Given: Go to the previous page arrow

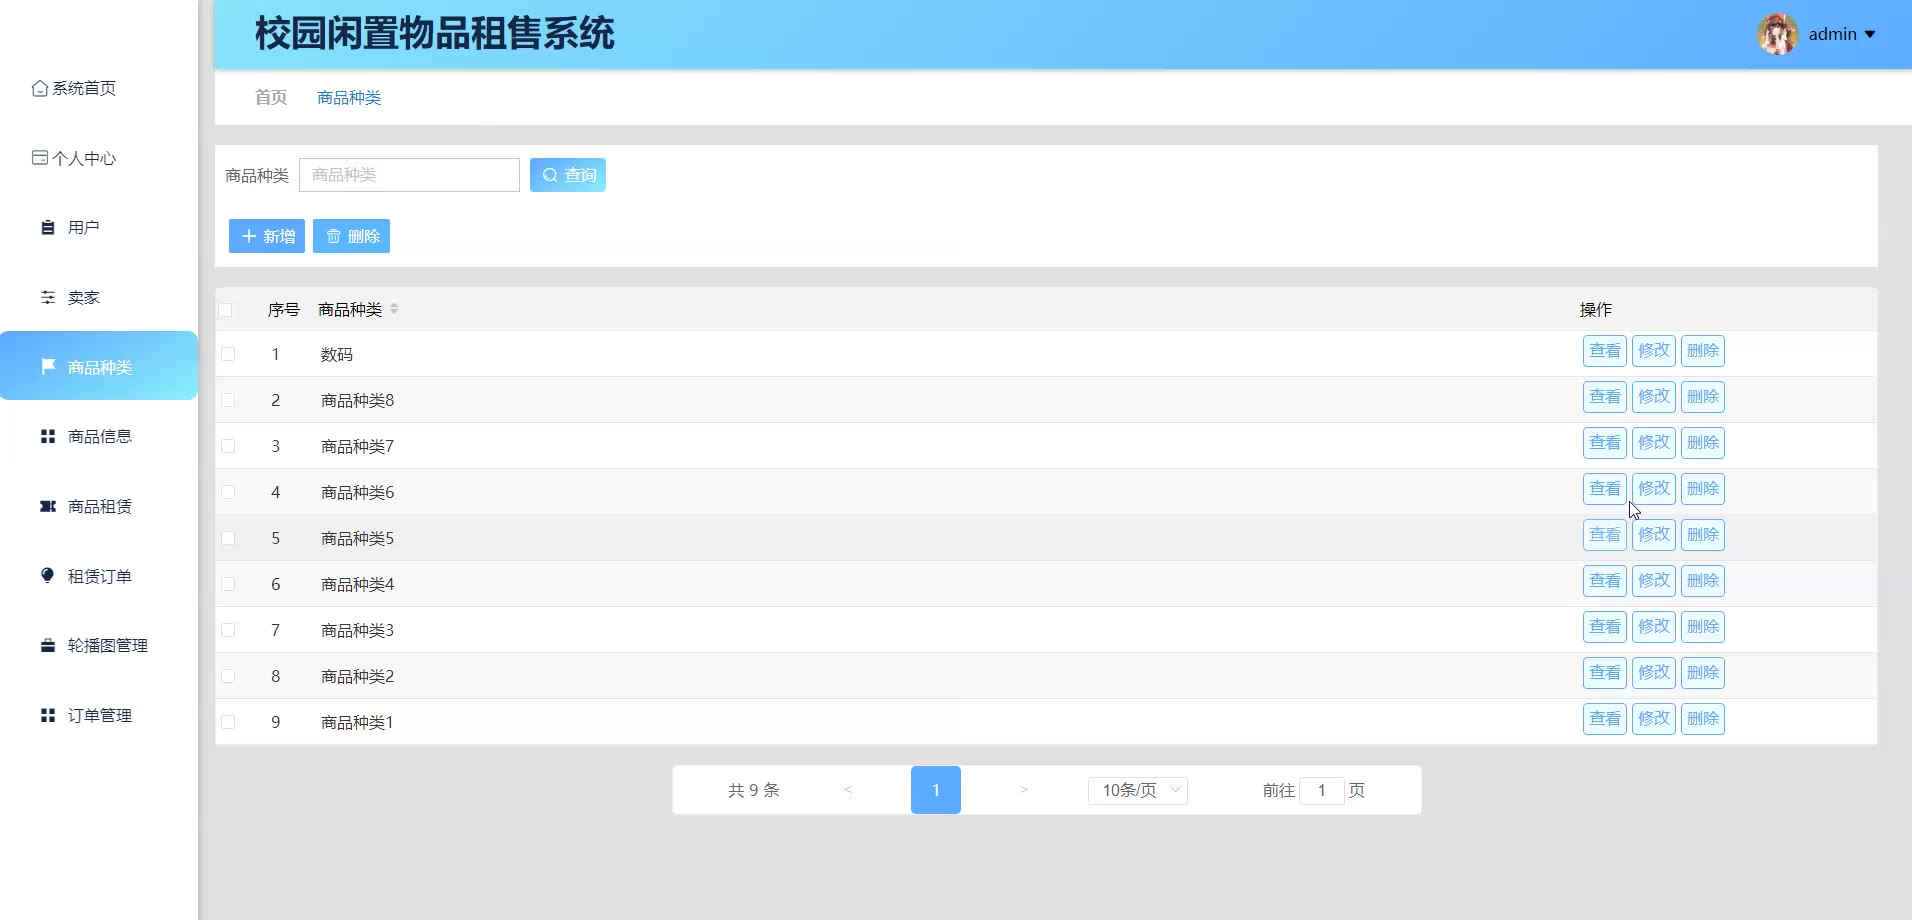Looking at the screenshot, I should 847,790.
